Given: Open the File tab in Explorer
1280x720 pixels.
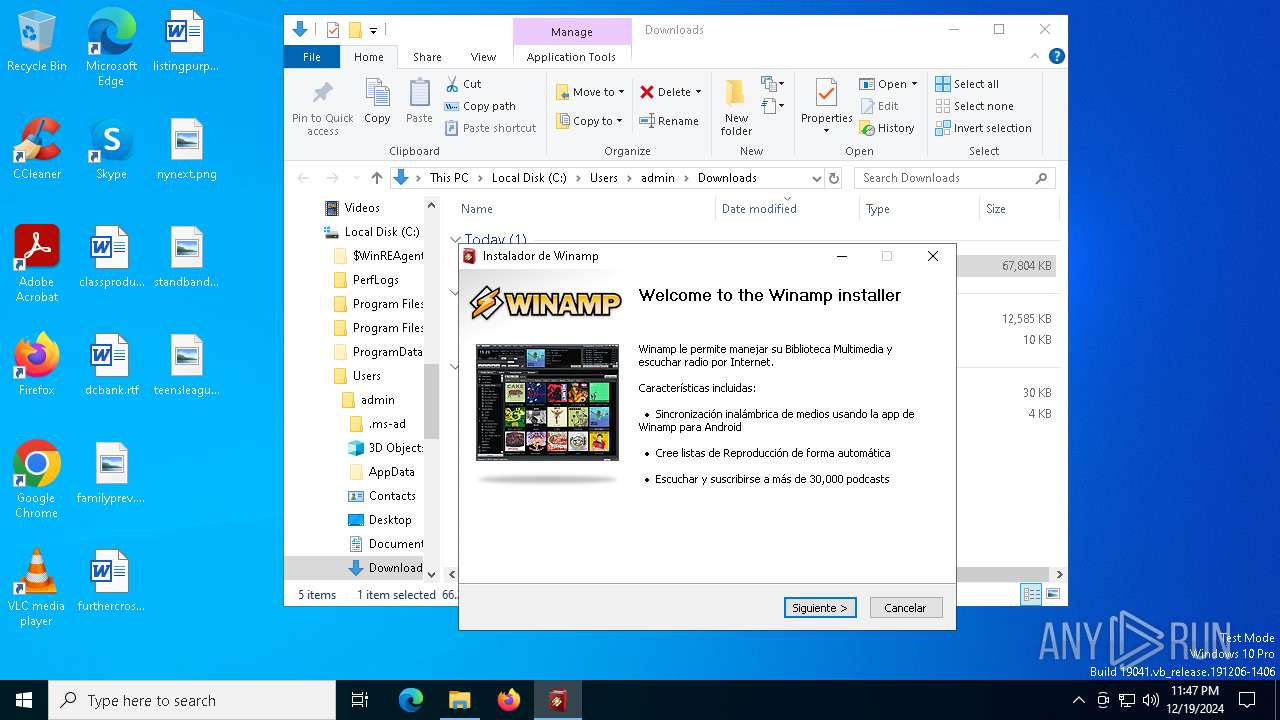Looking at the screenshot, I should point(312,57).
